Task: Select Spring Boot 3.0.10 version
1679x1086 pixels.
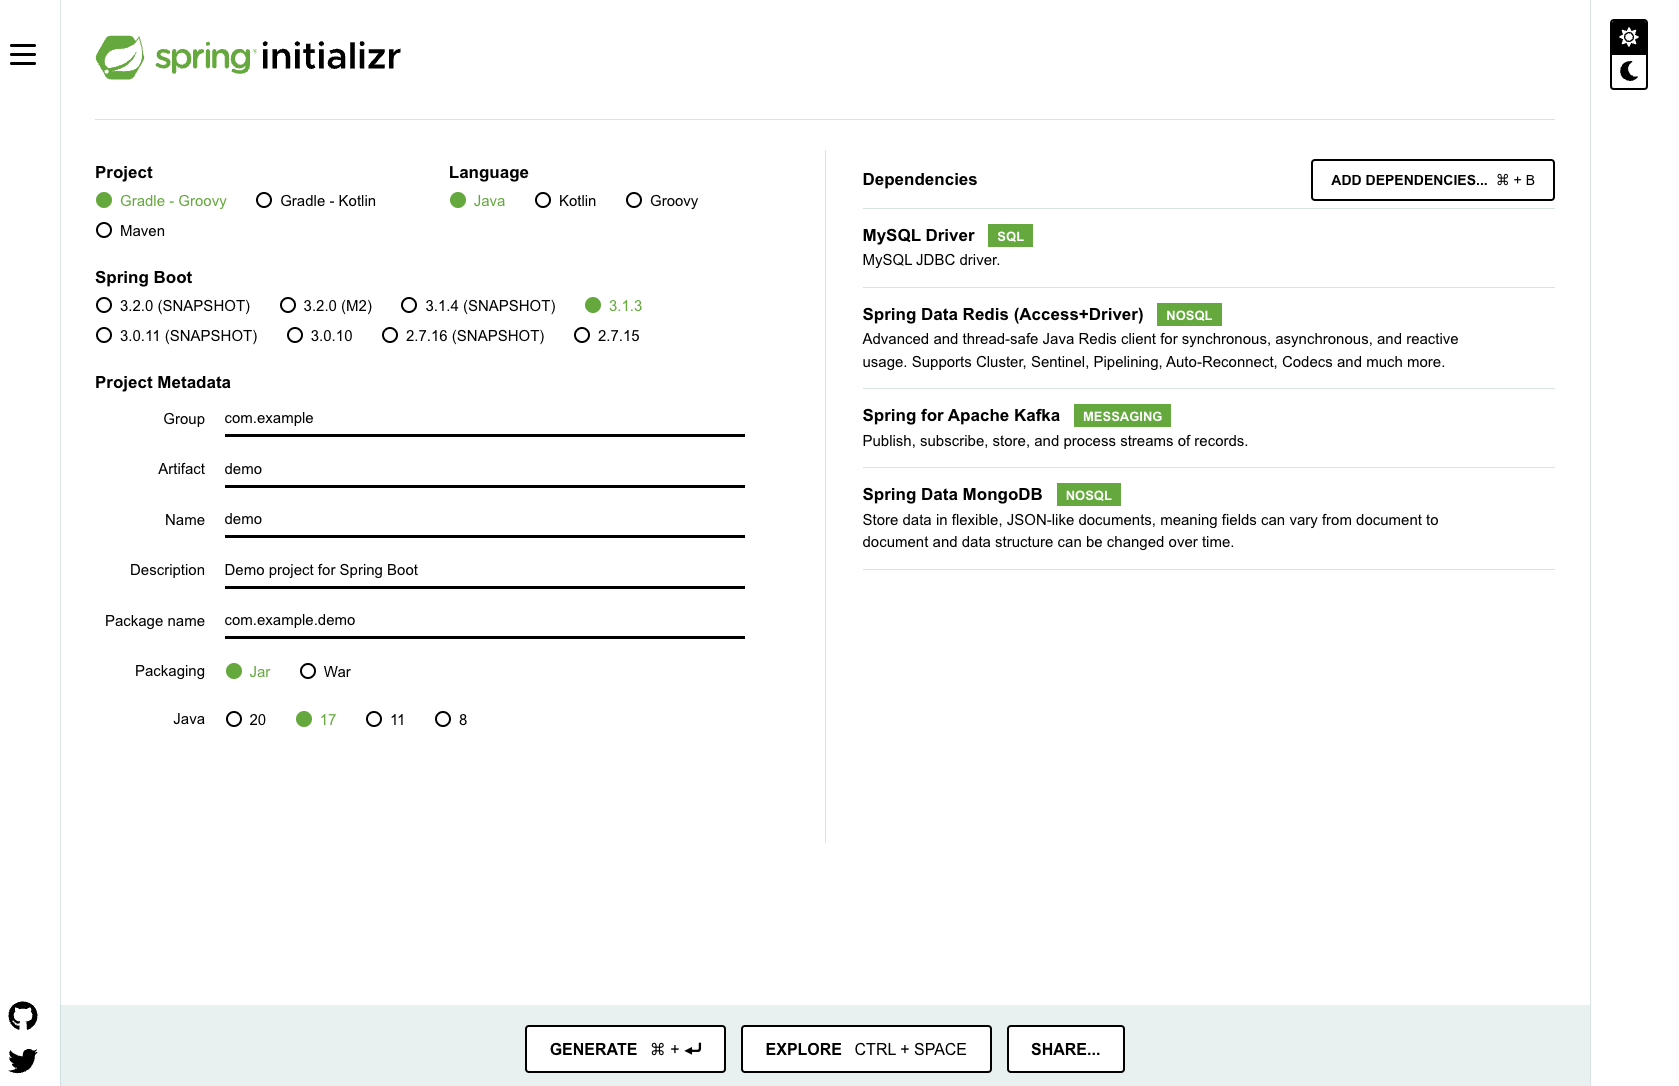Action: 320,336
